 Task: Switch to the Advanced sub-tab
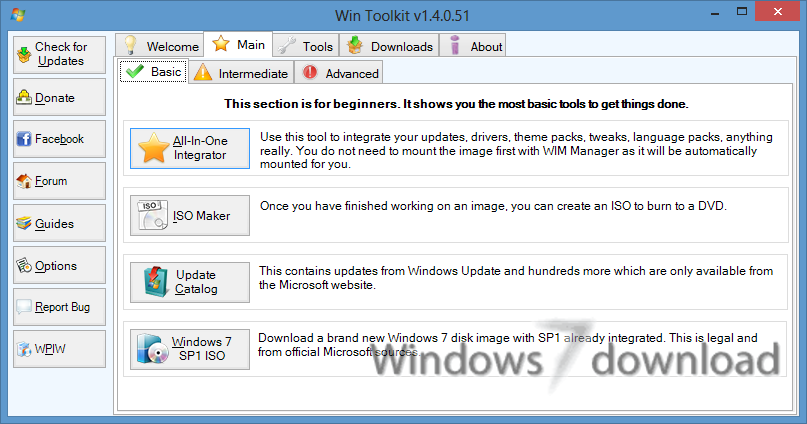point(339,73)
